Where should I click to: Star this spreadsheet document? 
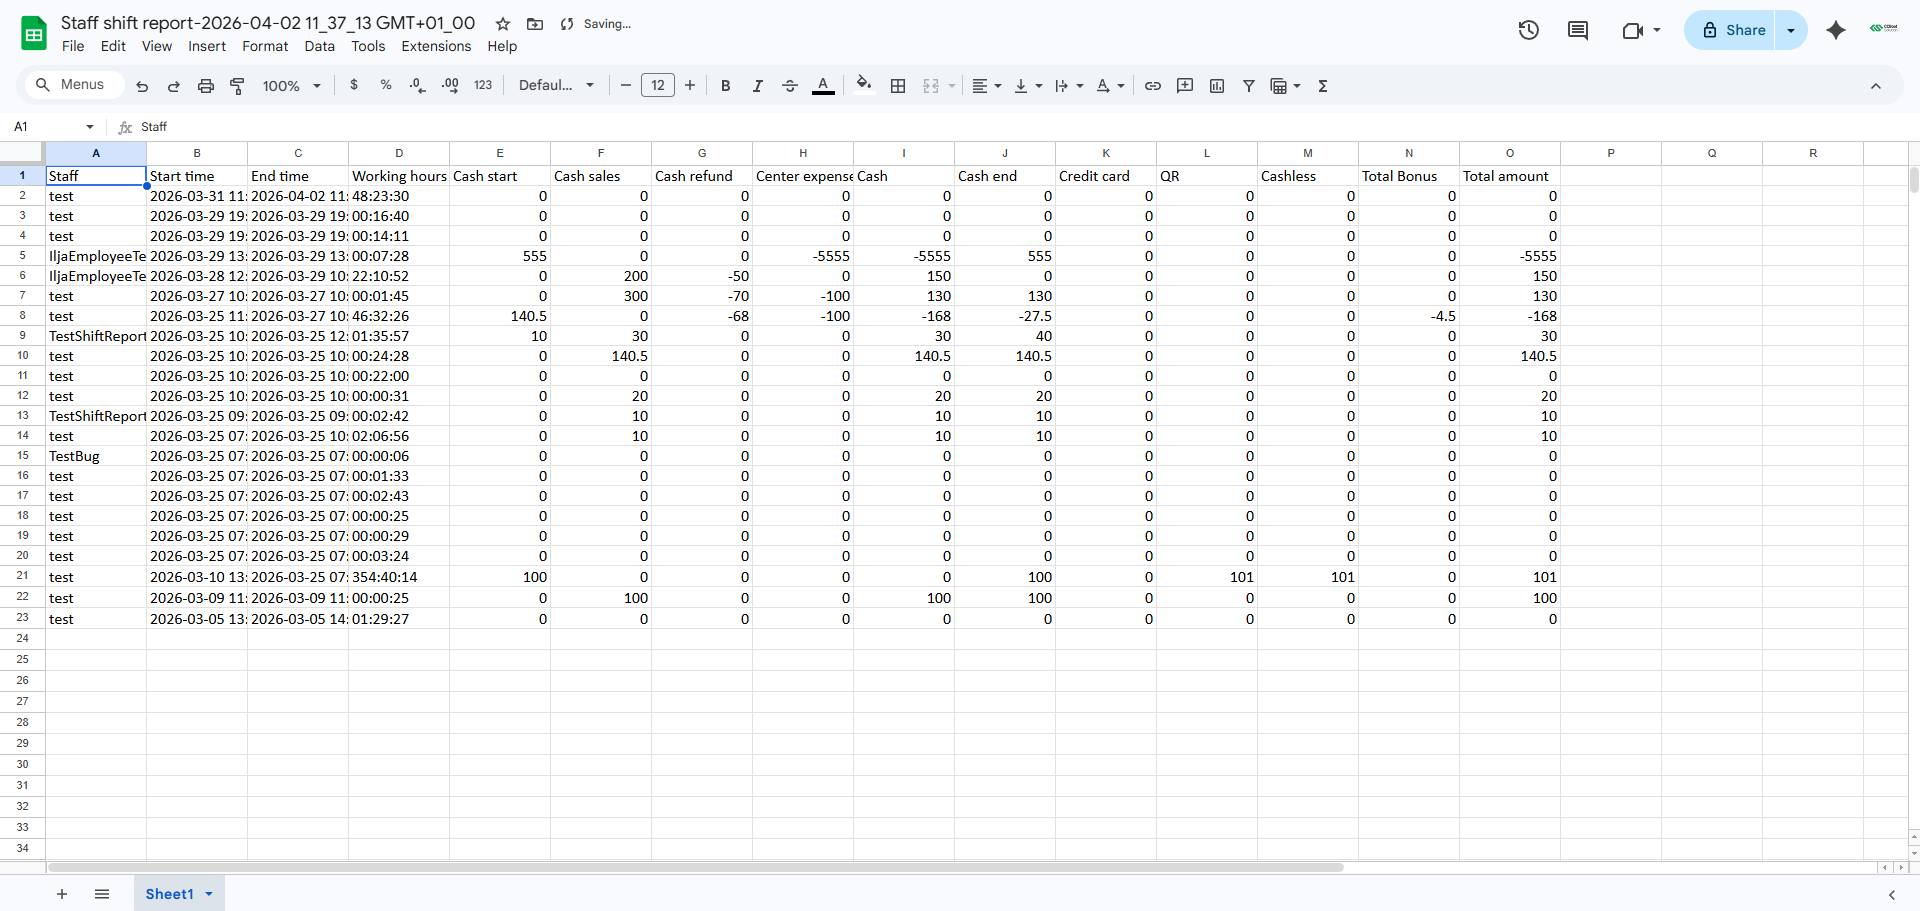pos(503,24)
